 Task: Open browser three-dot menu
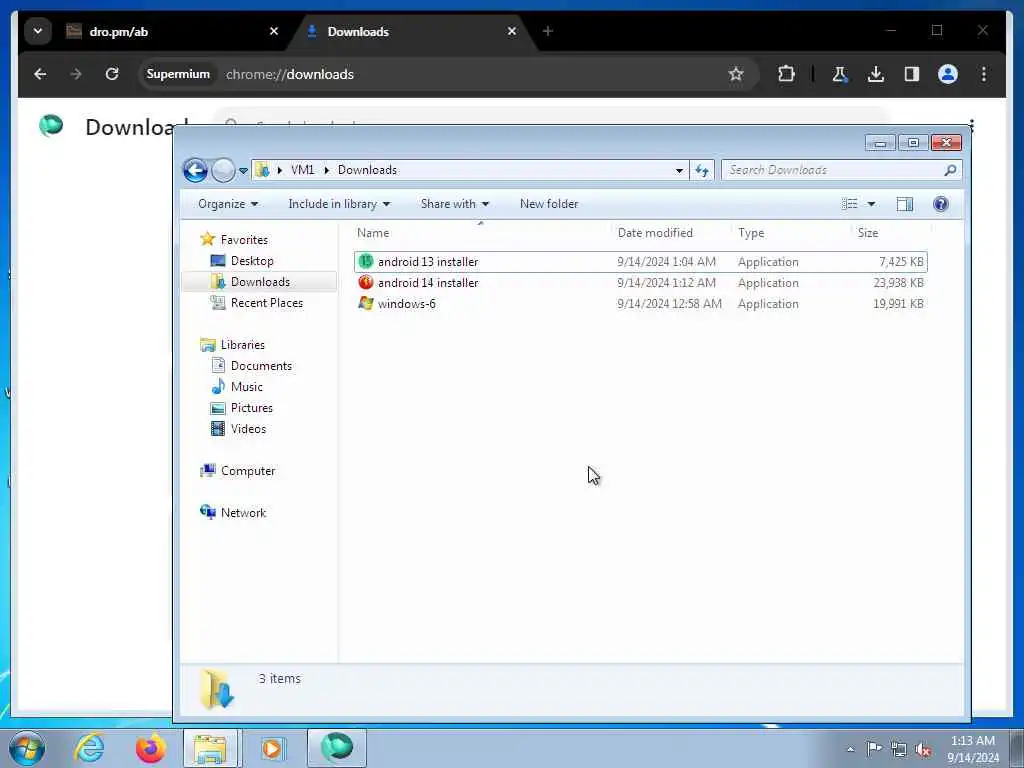click(x=984, y=74)
